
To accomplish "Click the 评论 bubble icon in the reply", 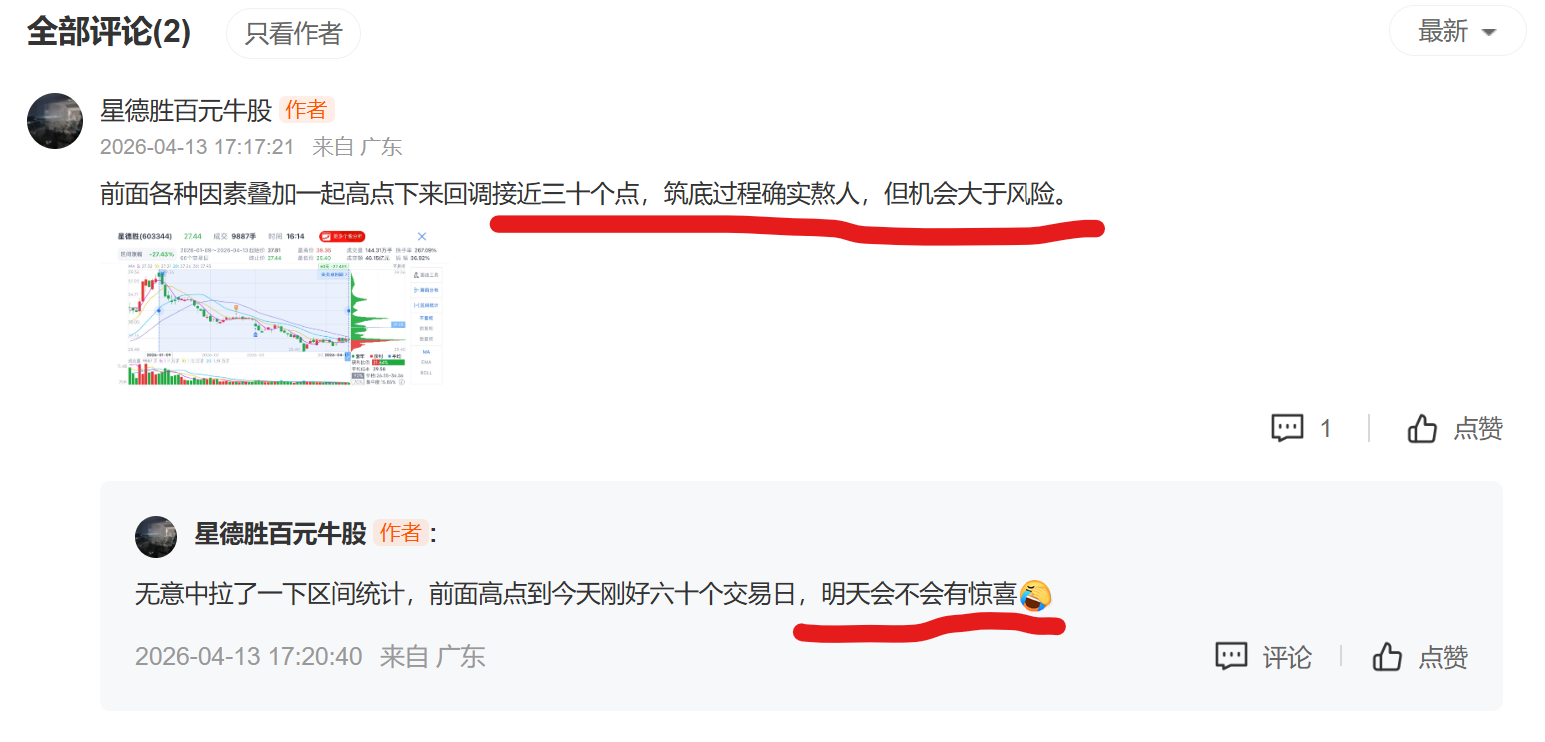I will coord(1231,657).
